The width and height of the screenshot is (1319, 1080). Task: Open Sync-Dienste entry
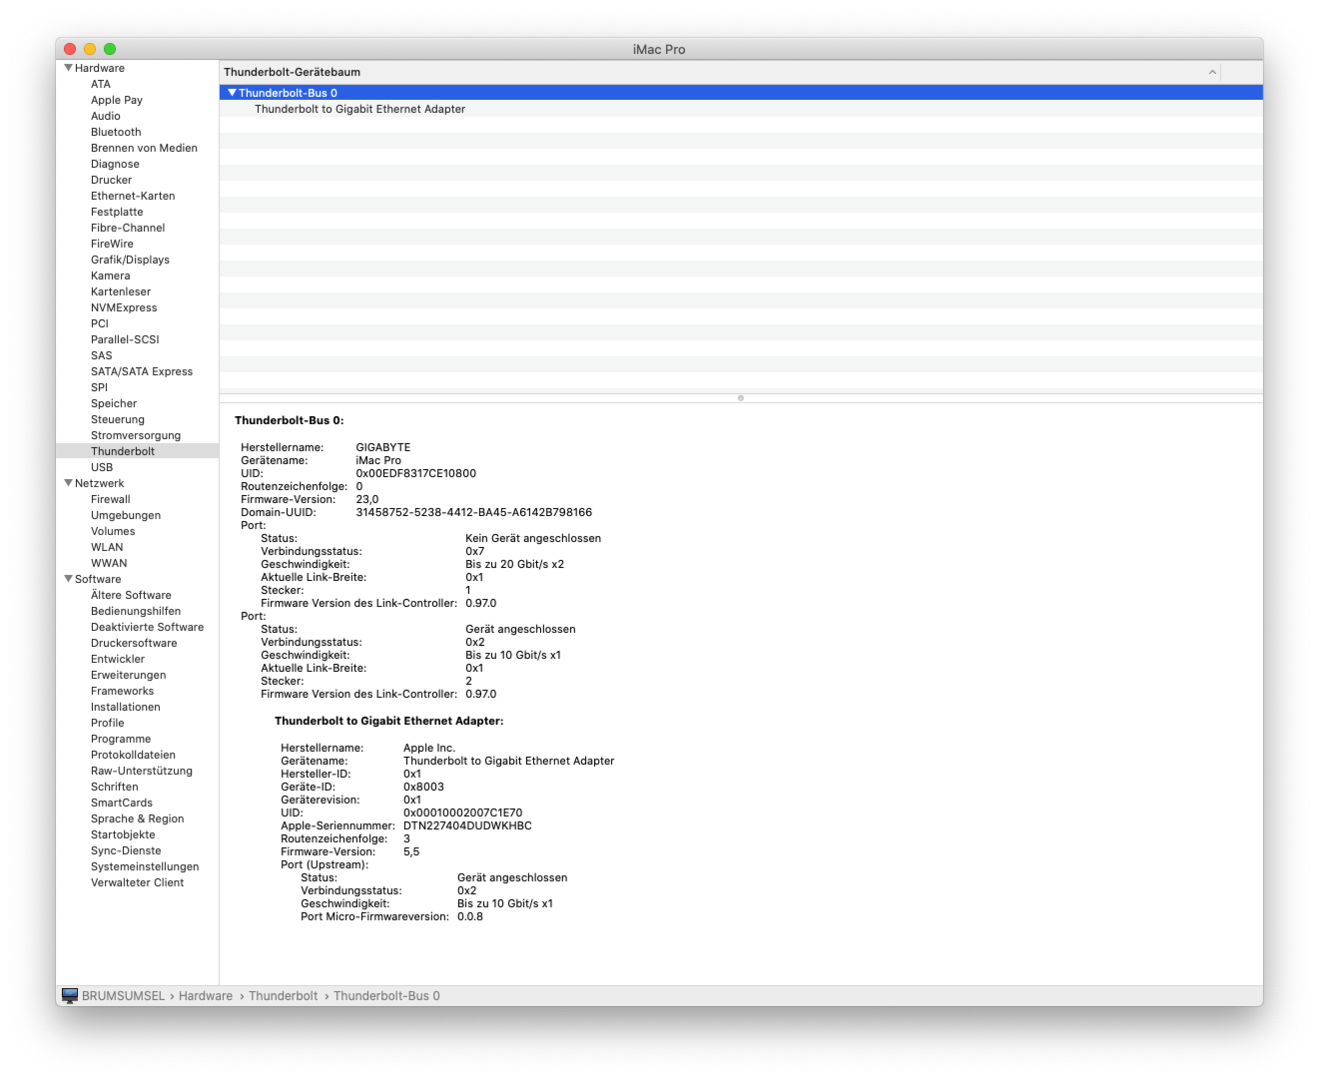point(126,851)
